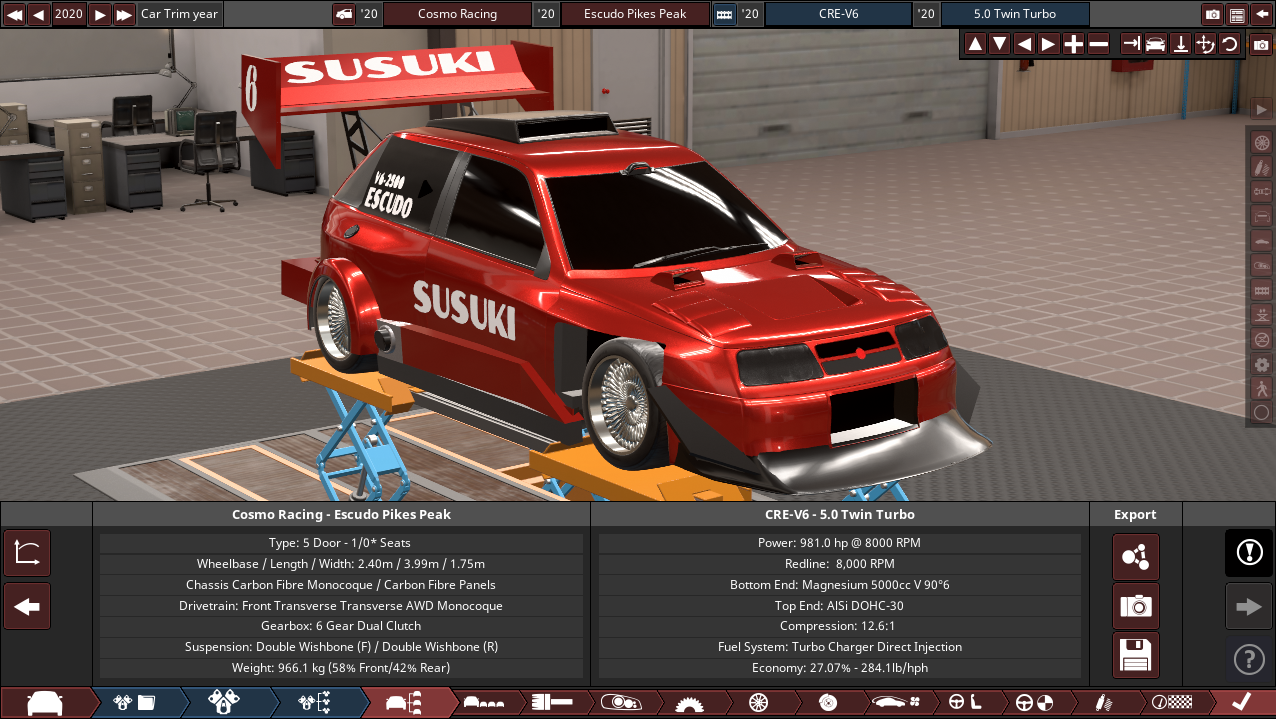Rotate camera left with left arrow

click(1023, 44)
